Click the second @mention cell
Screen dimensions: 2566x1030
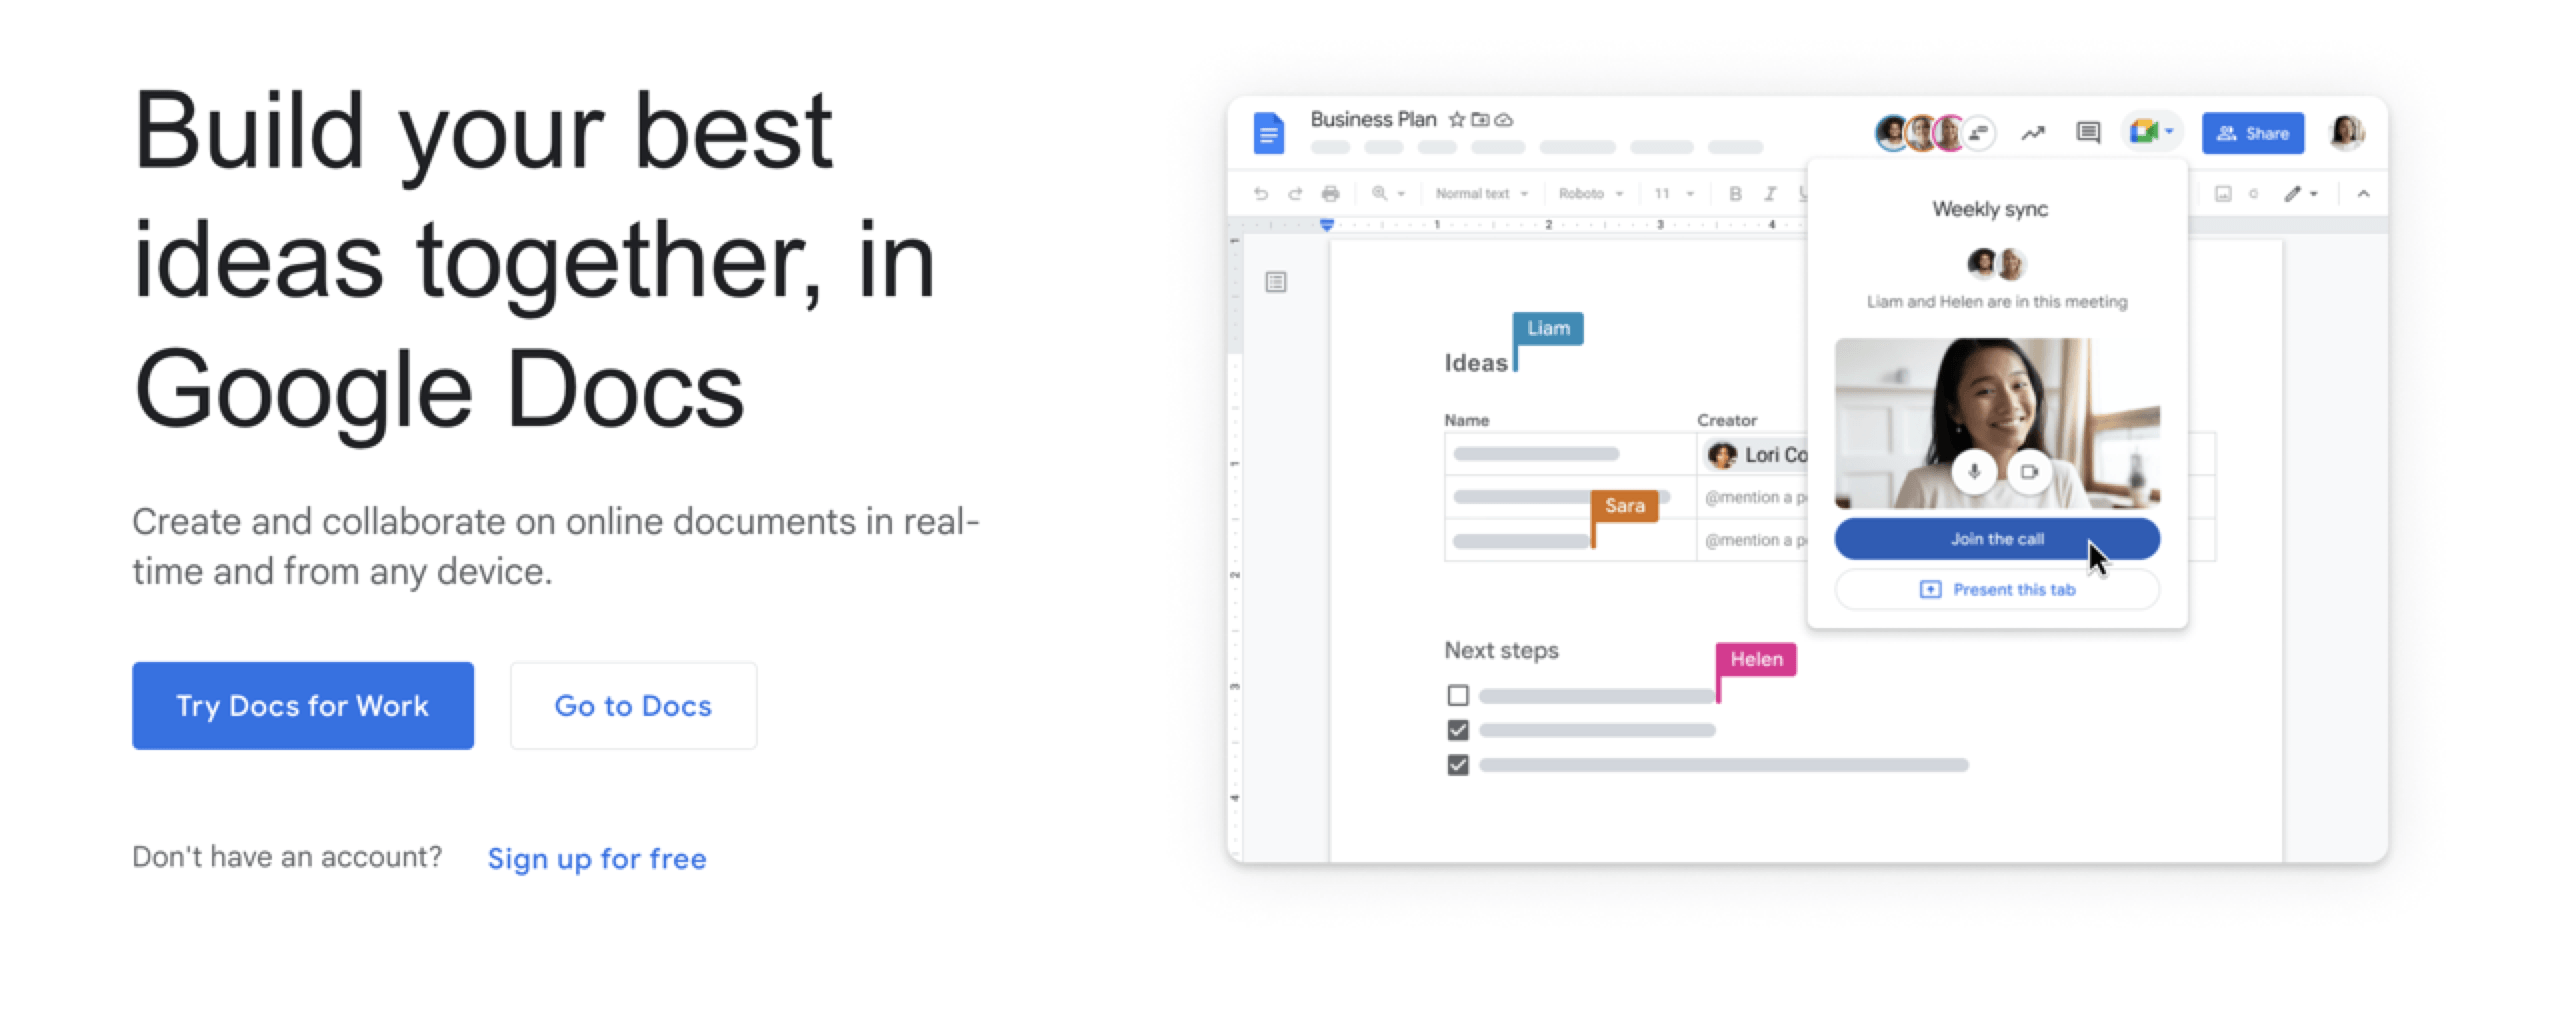click(1756, 541)
